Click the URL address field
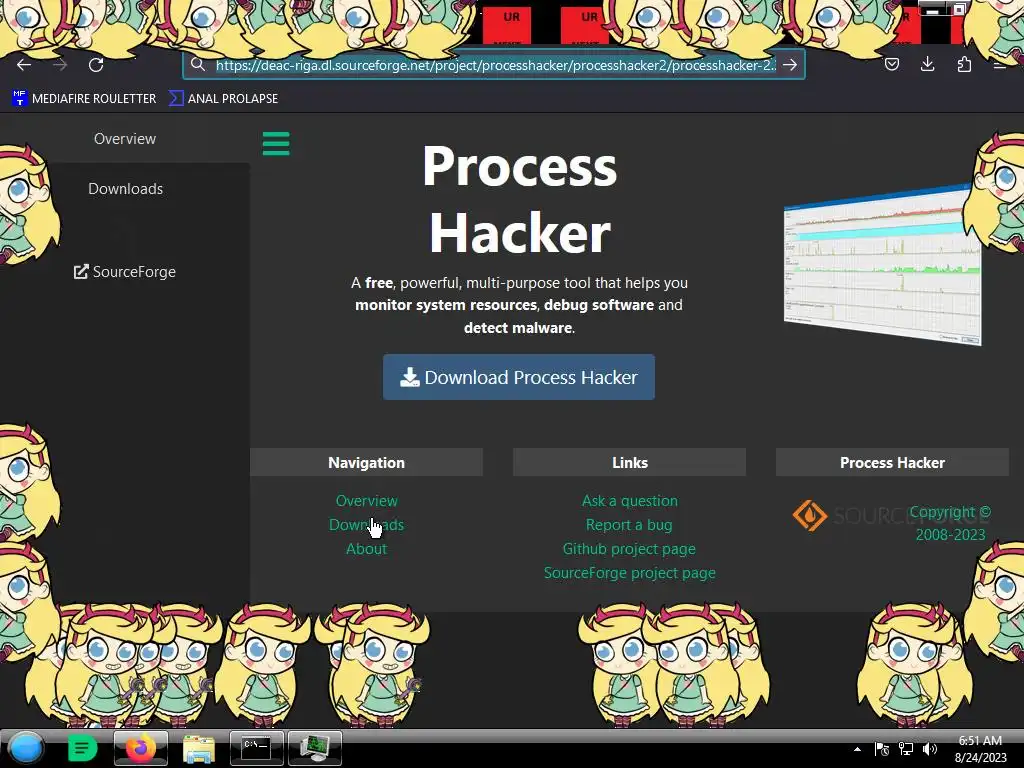Viewport: 1024px width, 768px height. [x=495, y=65]
